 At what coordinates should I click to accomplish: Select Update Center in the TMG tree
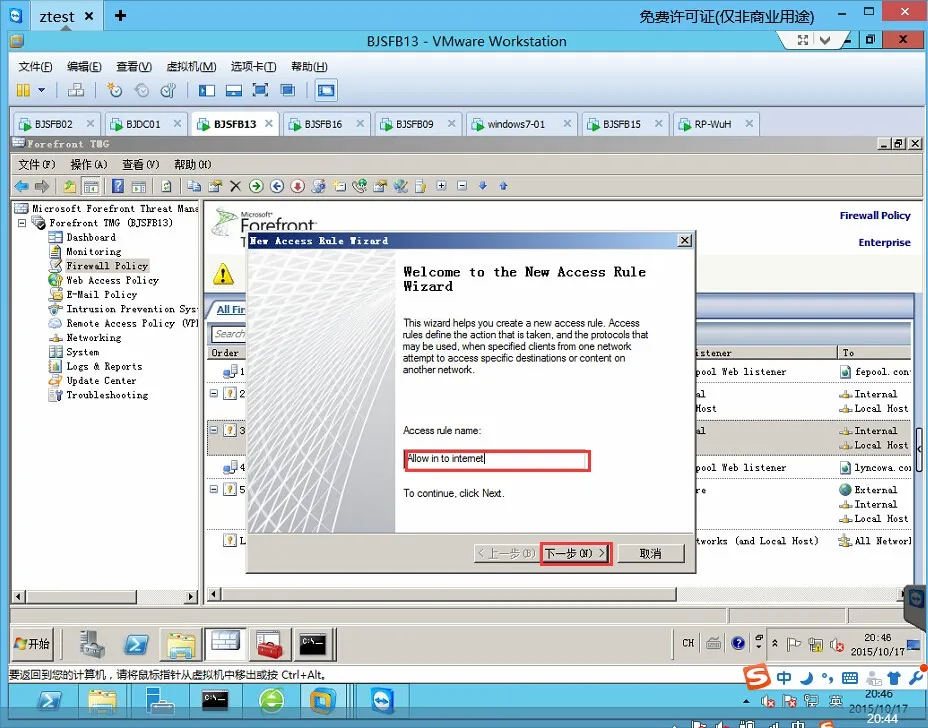point(101,381)
